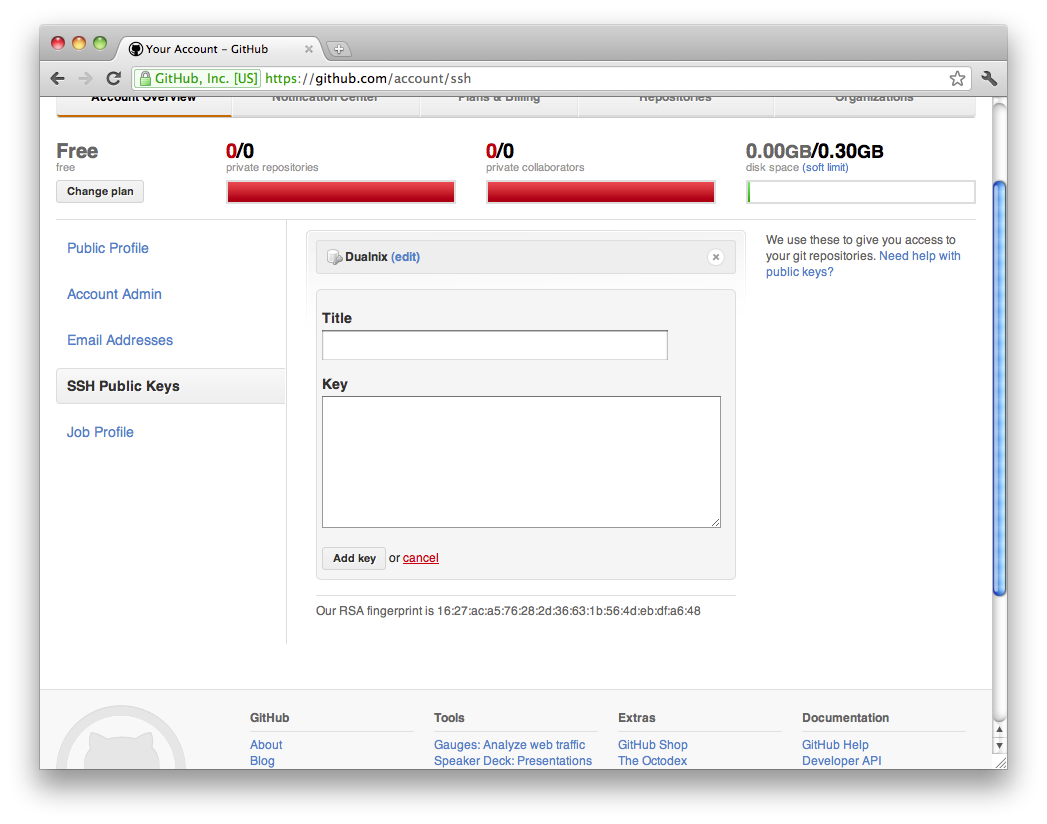Reload the page with the refresh icon

pos(114,78)
